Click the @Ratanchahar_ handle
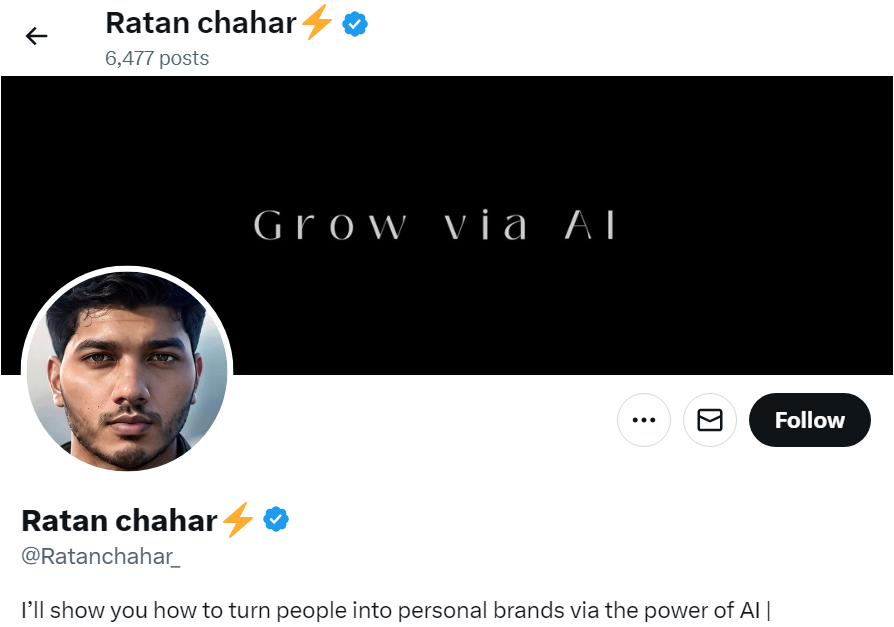 pyautogui.click(x=101, y=557)
